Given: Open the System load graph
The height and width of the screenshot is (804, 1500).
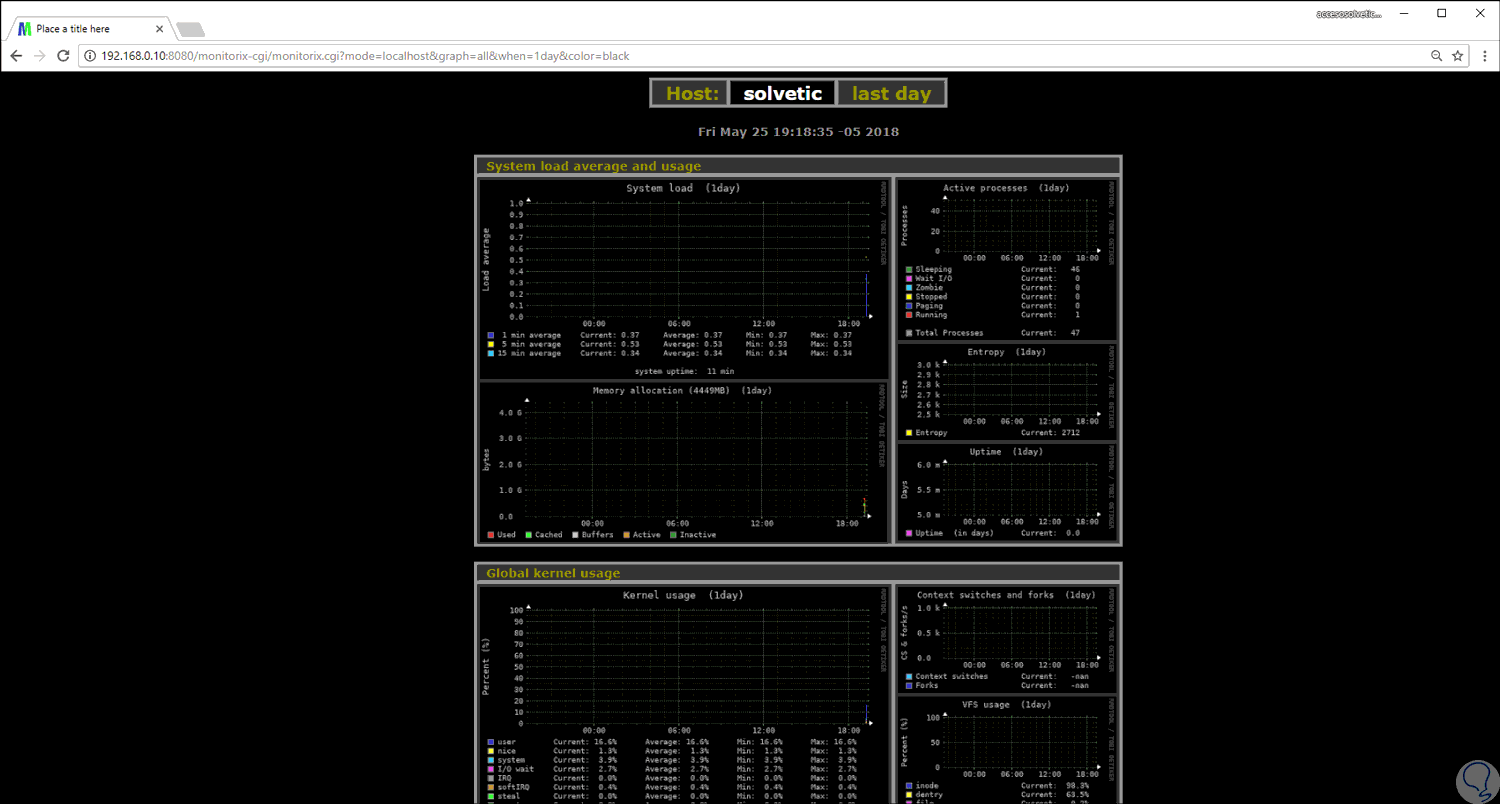Looking at the screenshot, I should [x=683, y=278].
